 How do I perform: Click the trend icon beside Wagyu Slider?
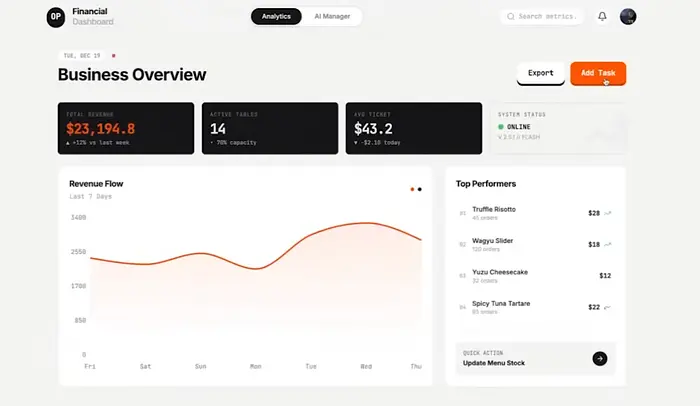click(x=608, y=244)
